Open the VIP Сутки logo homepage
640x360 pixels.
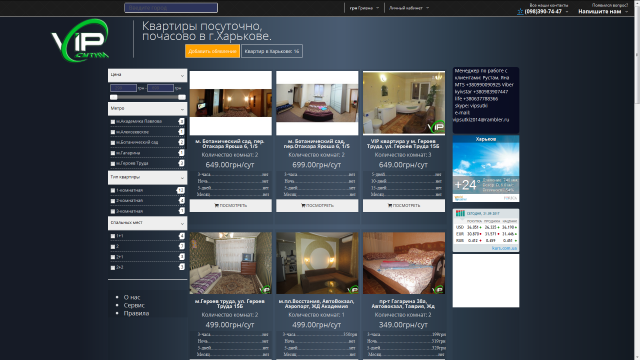(x=80, y=41)
